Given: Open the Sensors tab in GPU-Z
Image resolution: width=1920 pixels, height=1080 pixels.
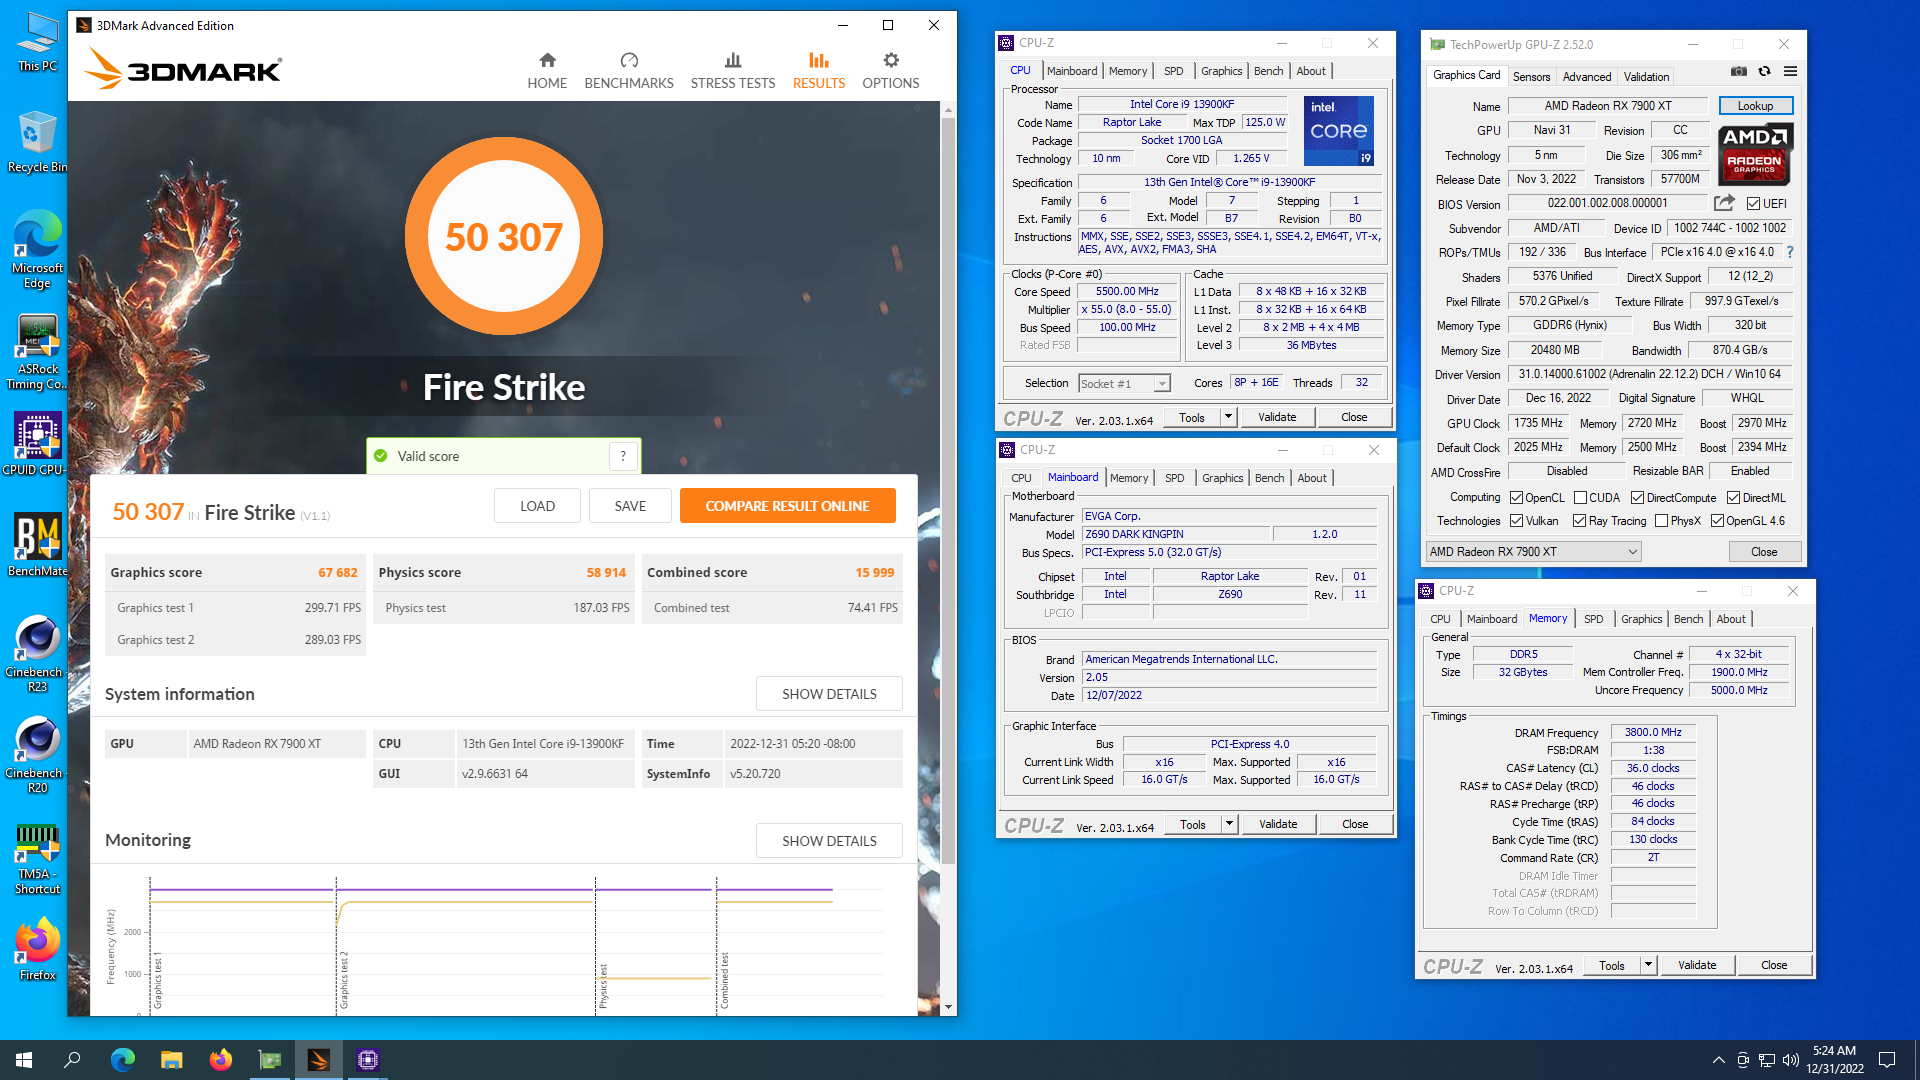Looking at the screenshot, I should 1531,77.
